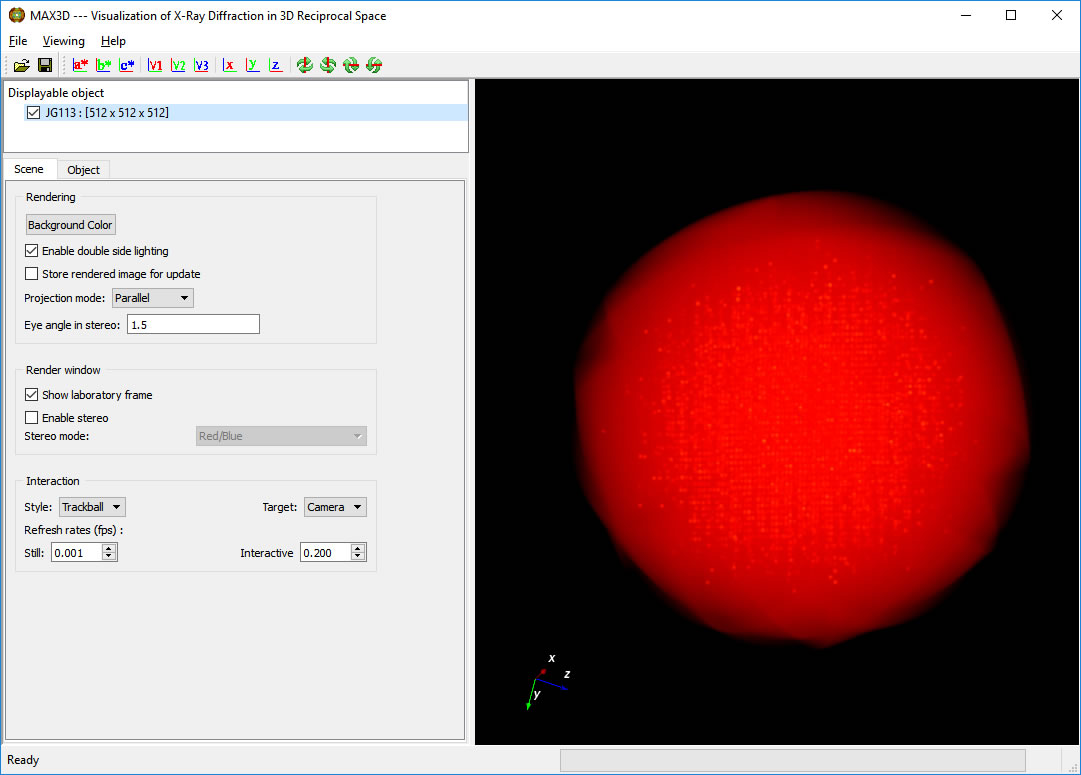Screen dimensions: 1081x775
Task: Click the Ready status text
Action: pos(23,760)
